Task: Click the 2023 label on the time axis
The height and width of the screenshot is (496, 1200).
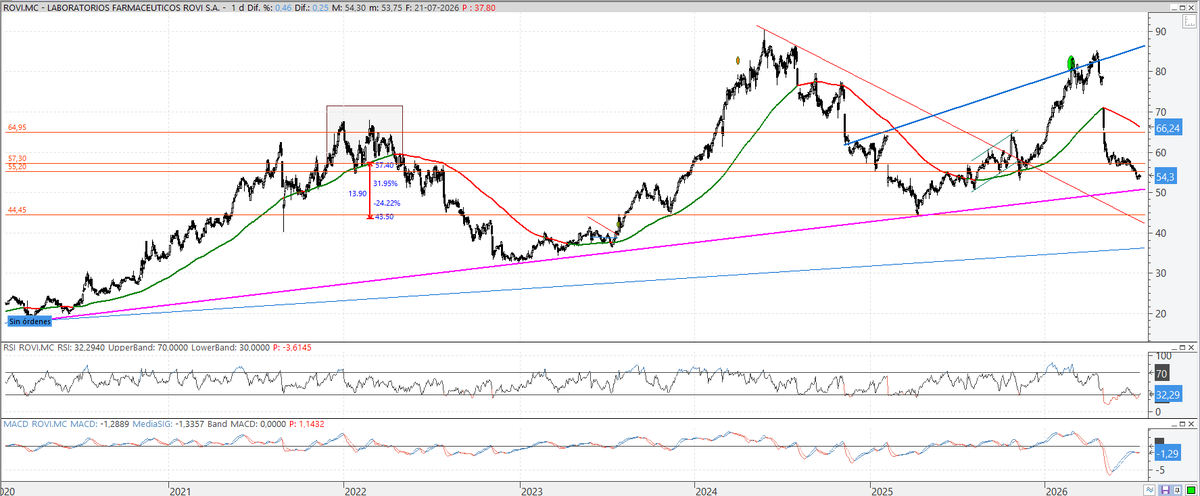Action: coord(530,491)
